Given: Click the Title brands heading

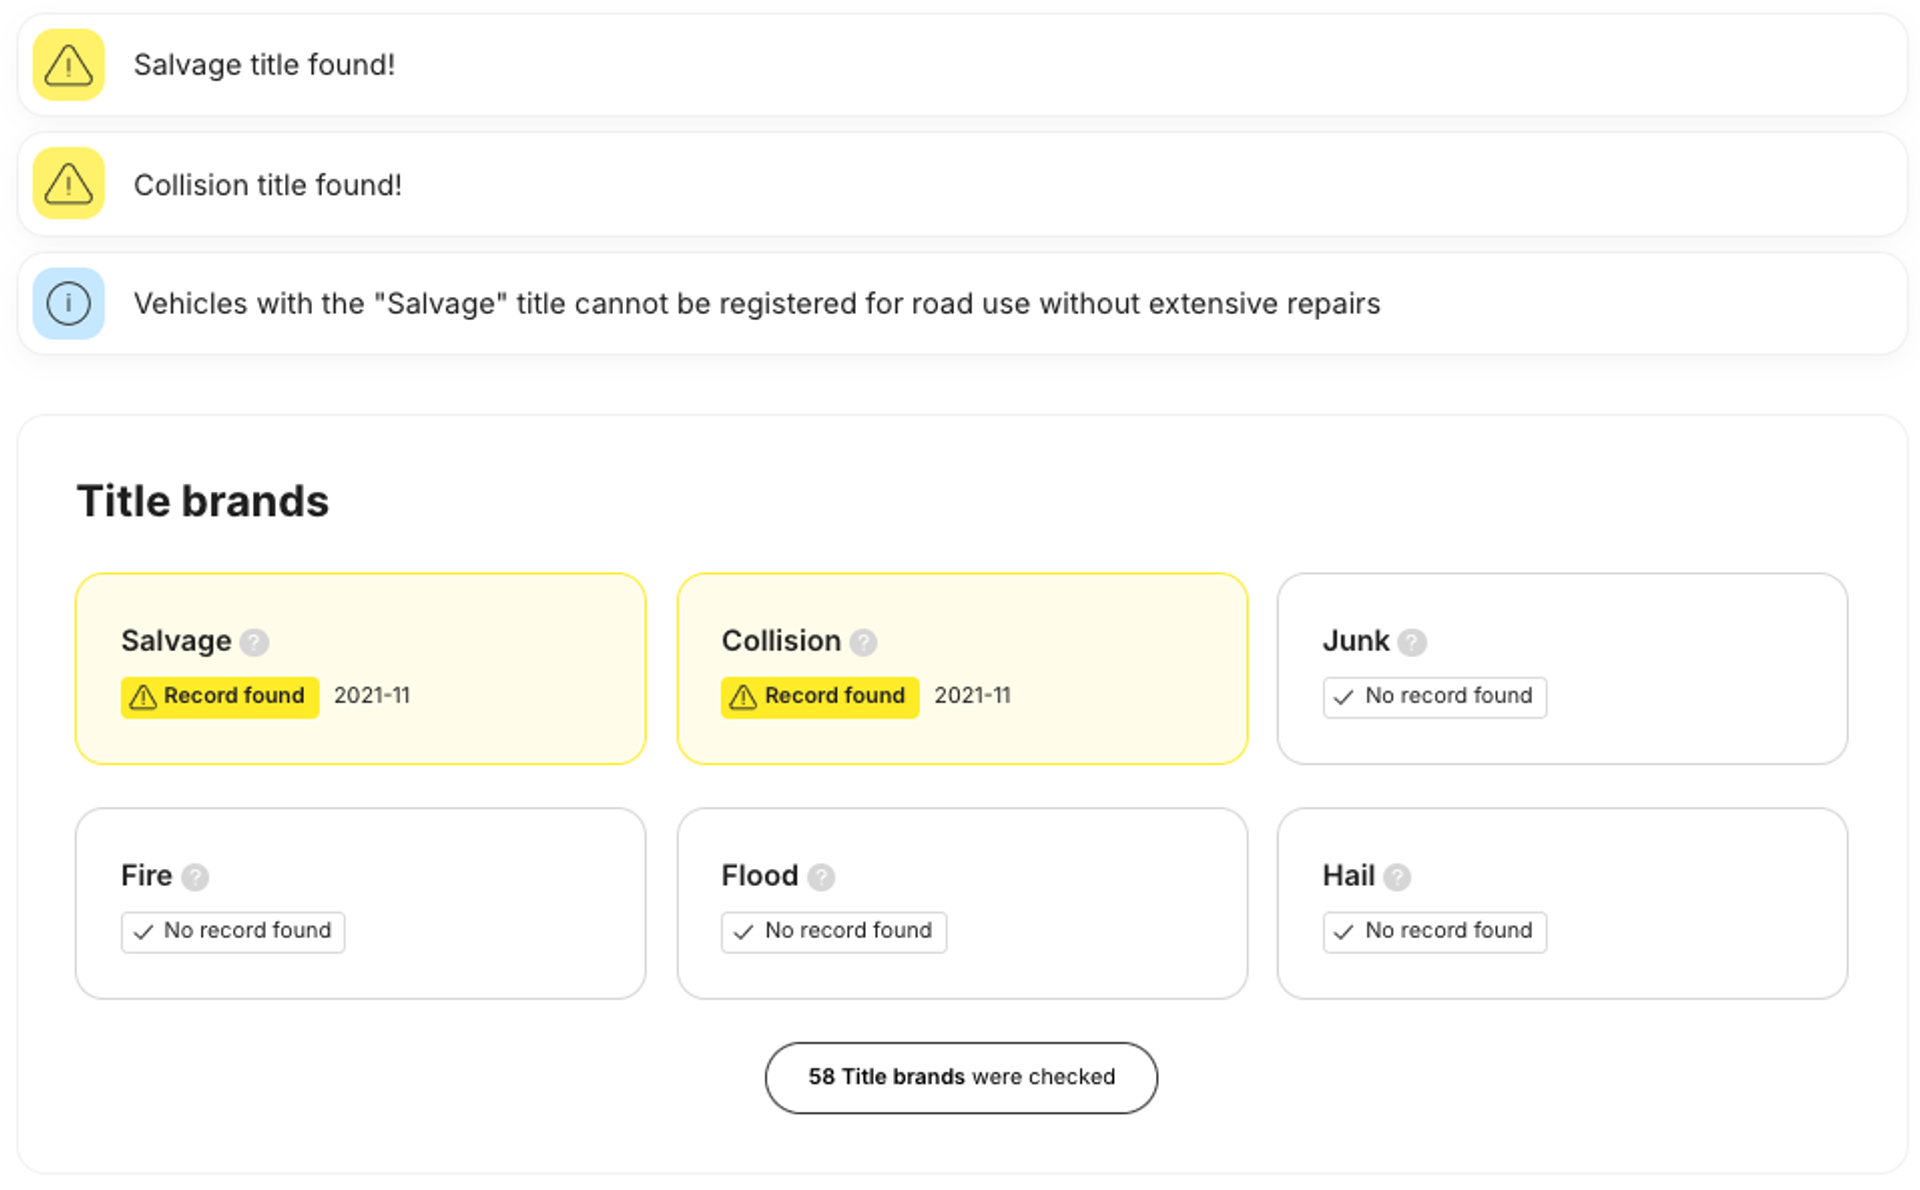Looking at the screenshot, I should (203, 501).
